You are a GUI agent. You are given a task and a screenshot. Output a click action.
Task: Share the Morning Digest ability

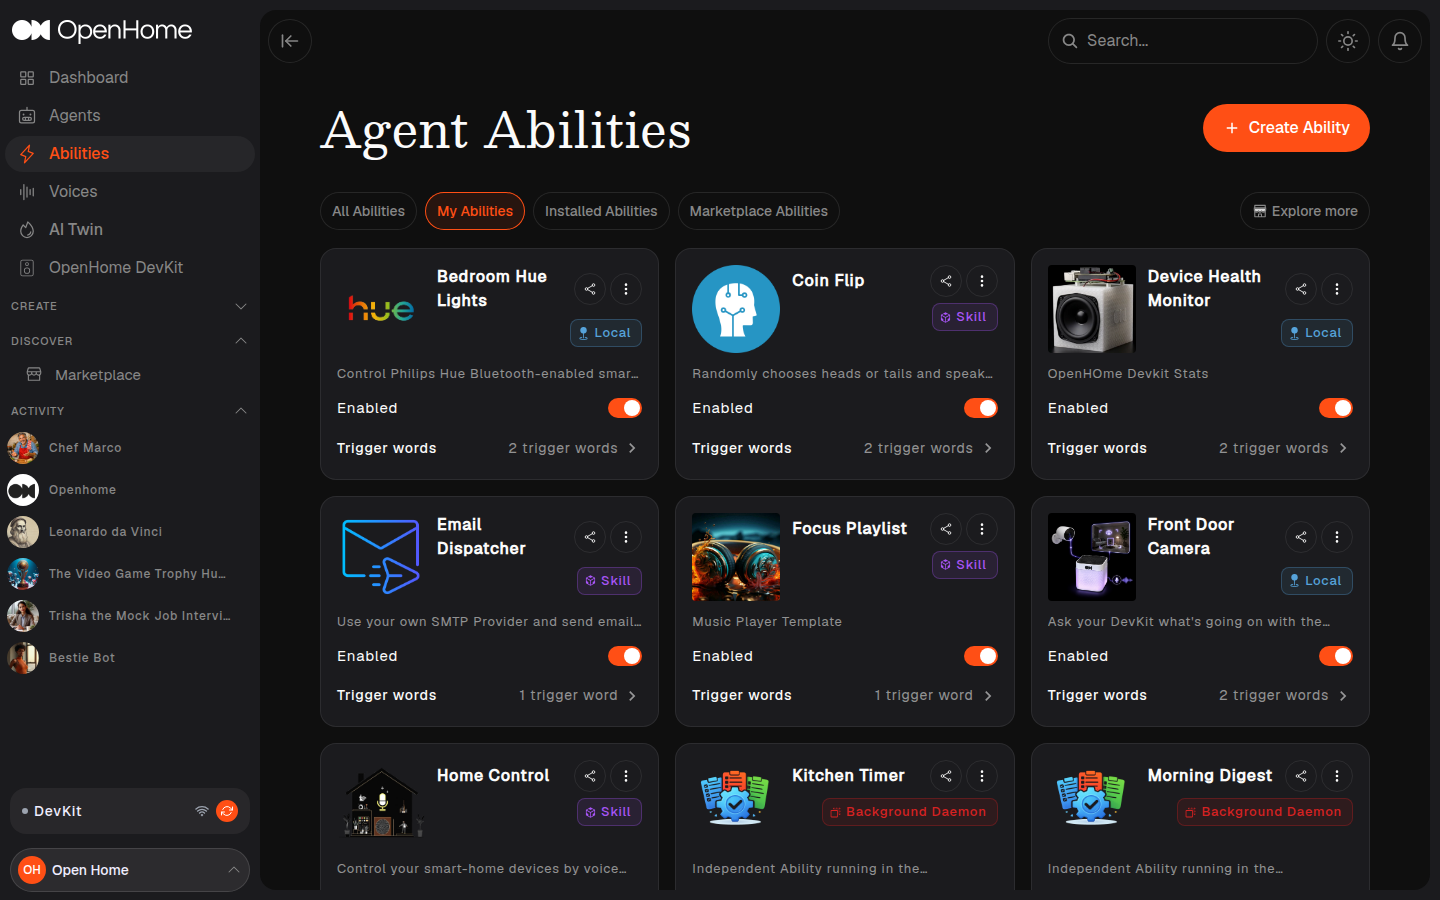click(x=1301, y=776)
